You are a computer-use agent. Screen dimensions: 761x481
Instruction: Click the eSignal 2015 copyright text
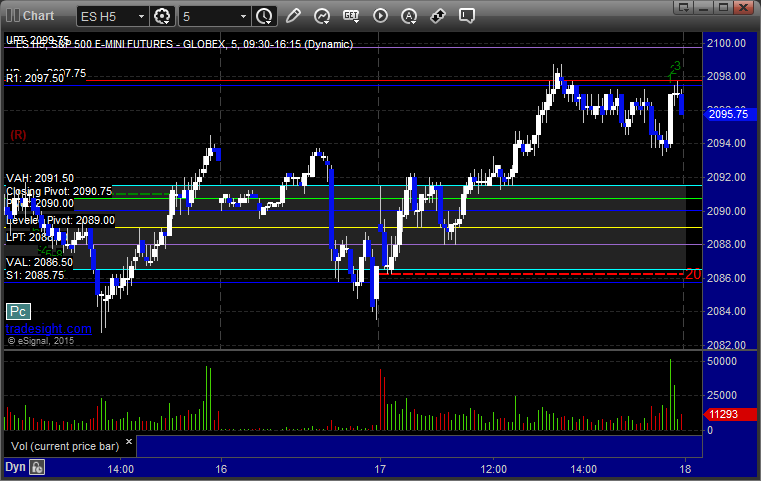click(x=41, y=341)
